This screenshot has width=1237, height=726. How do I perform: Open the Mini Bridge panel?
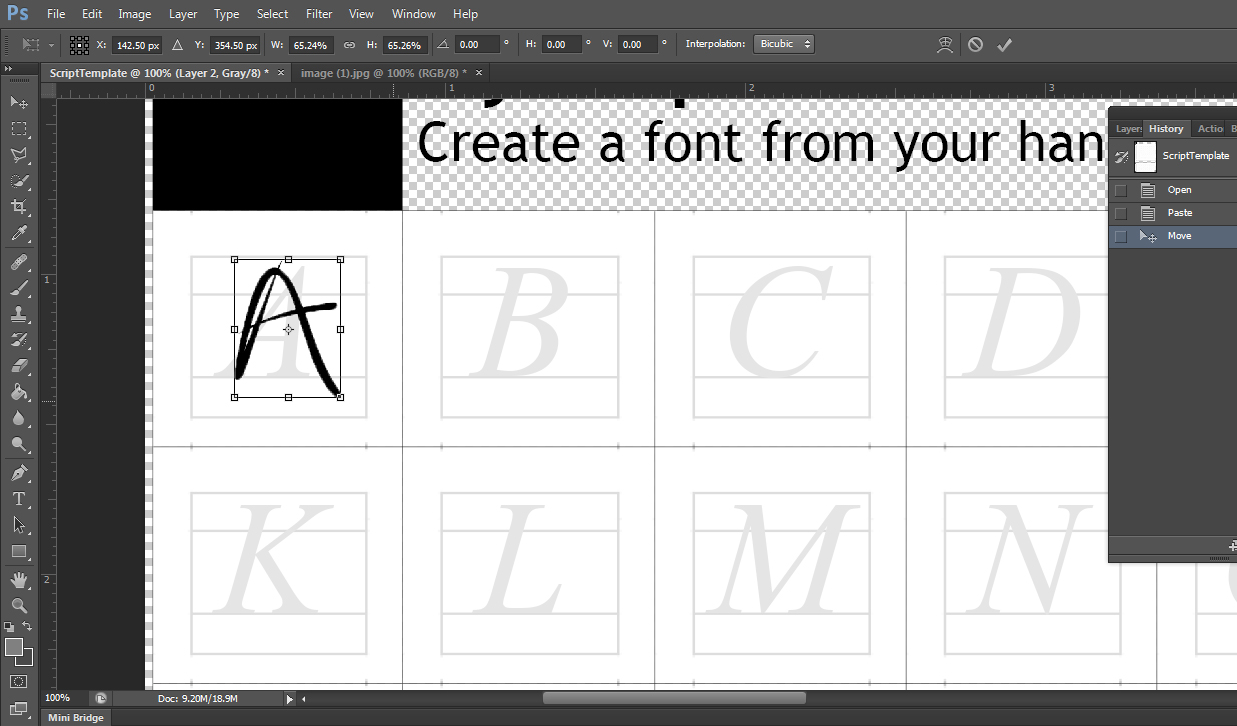75,717
